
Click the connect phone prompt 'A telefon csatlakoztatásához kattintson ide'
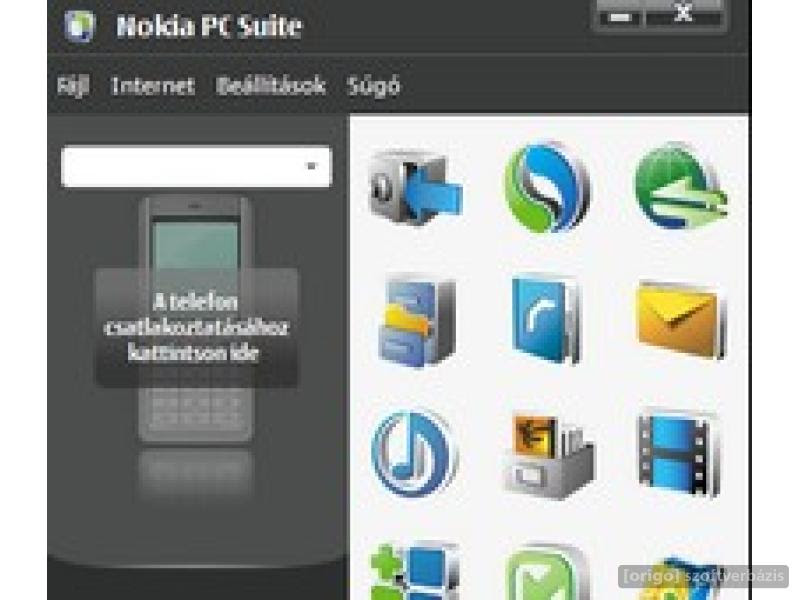(196, 328)
